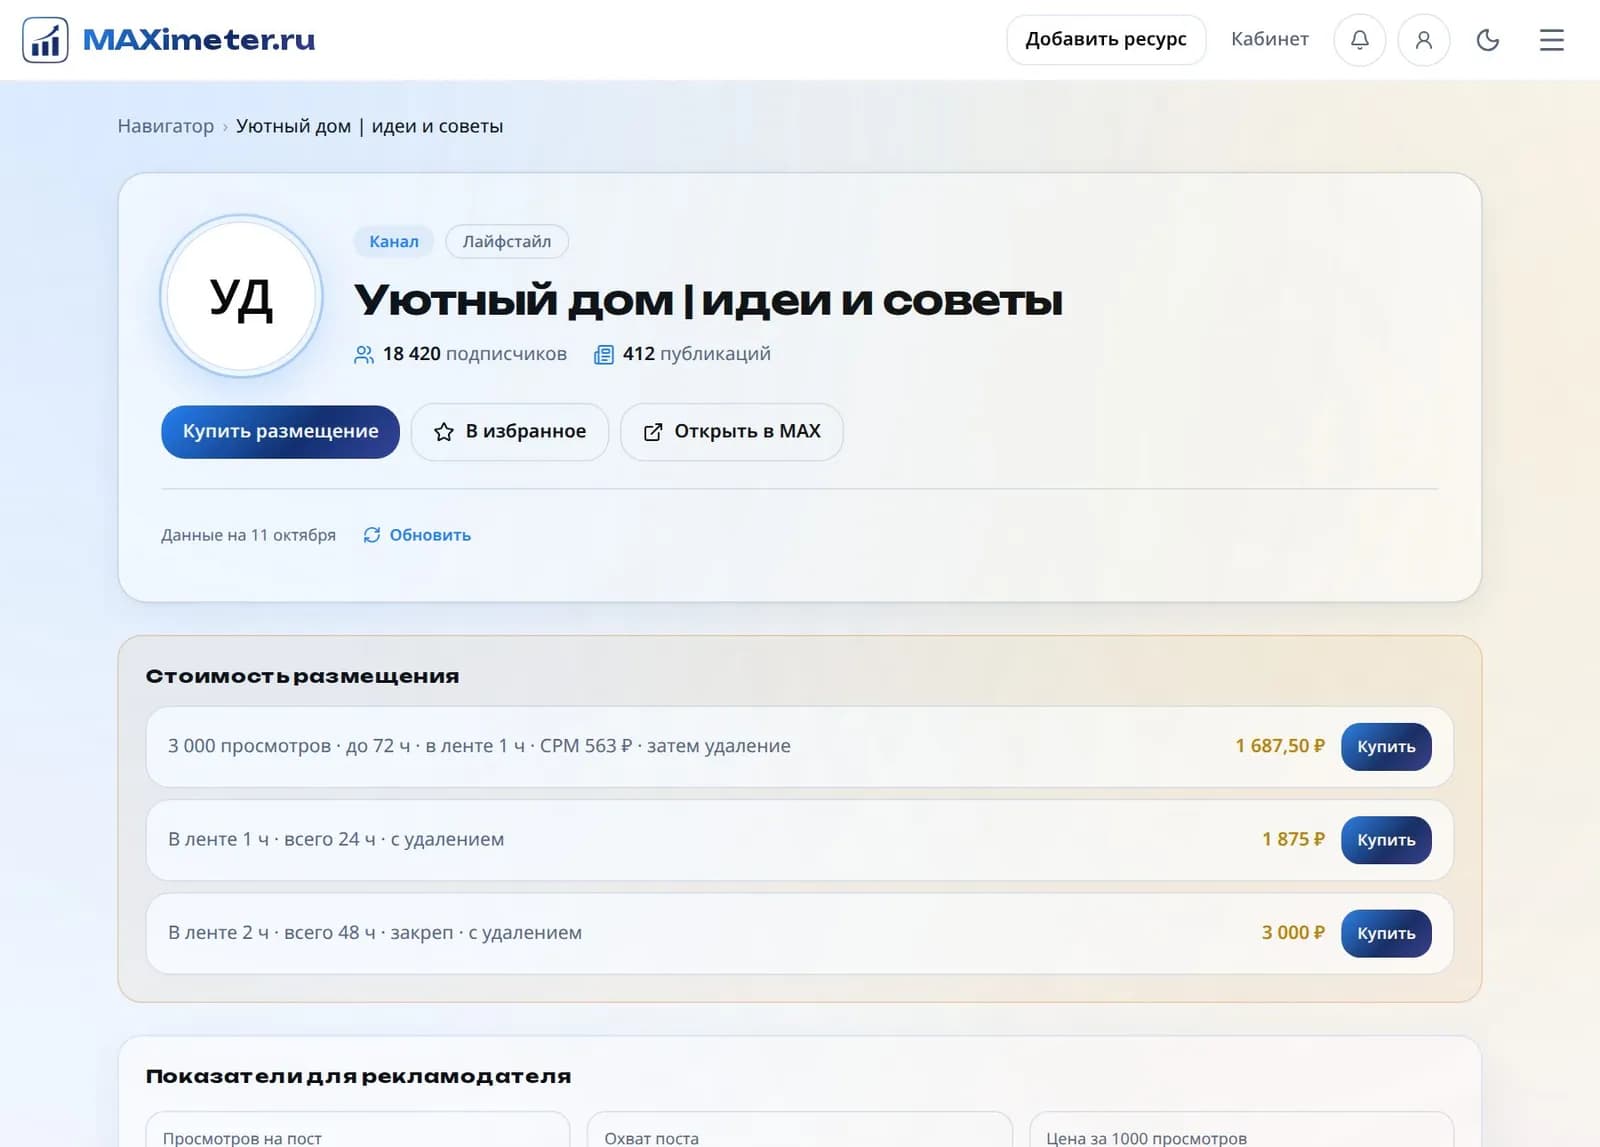Add channel В избранное

(x=510, y=432)
